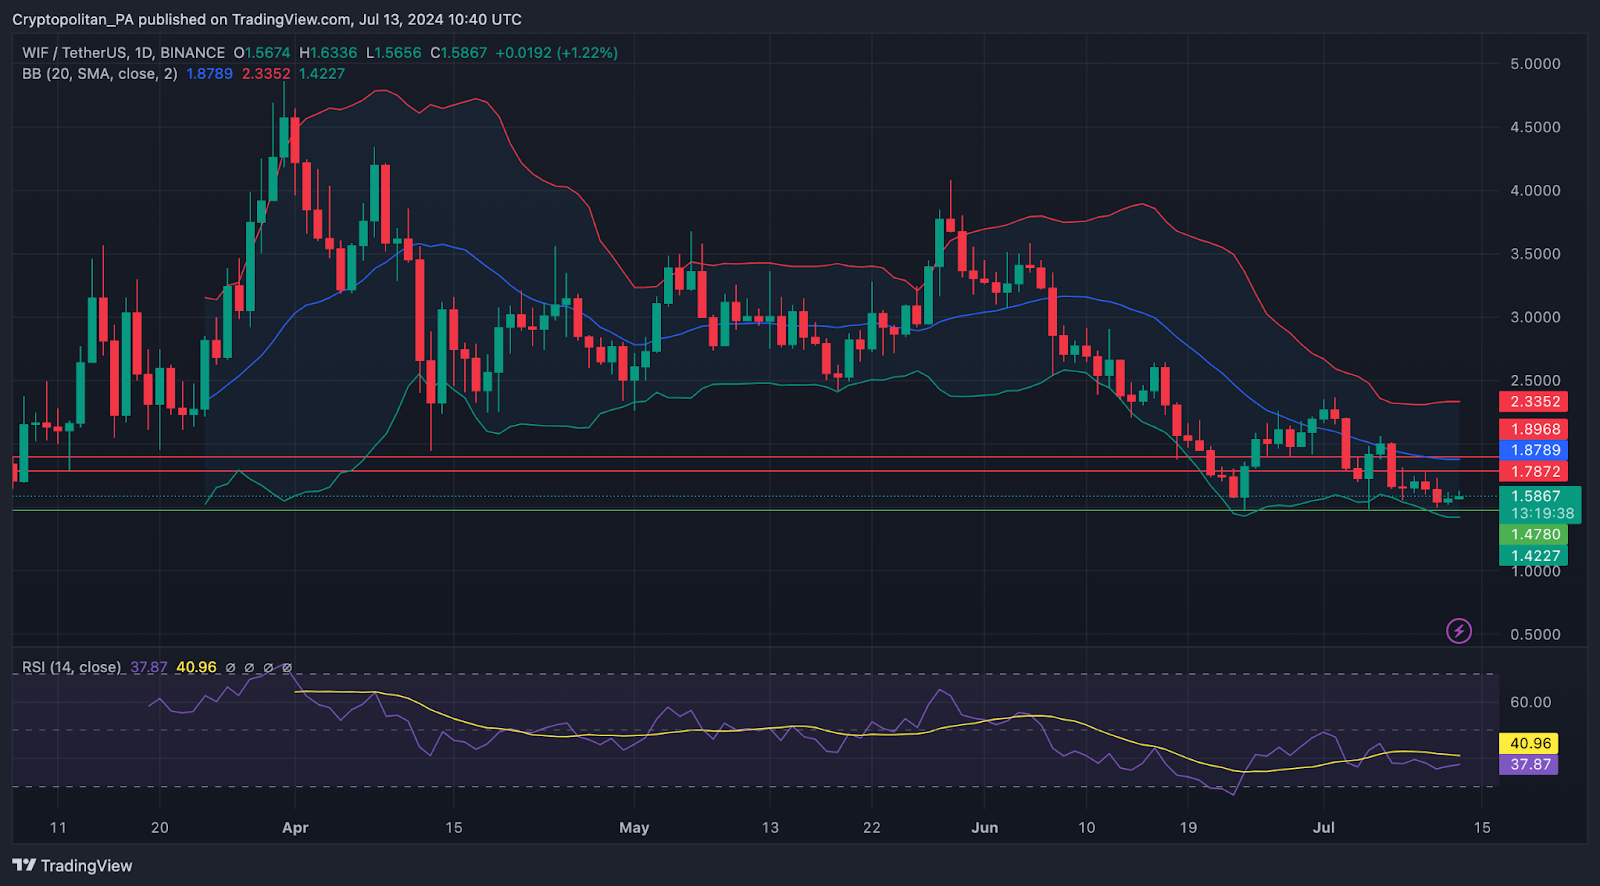Click the 60.00 RSI axis label
1600x886 pixels.
tap(1530, 703)
